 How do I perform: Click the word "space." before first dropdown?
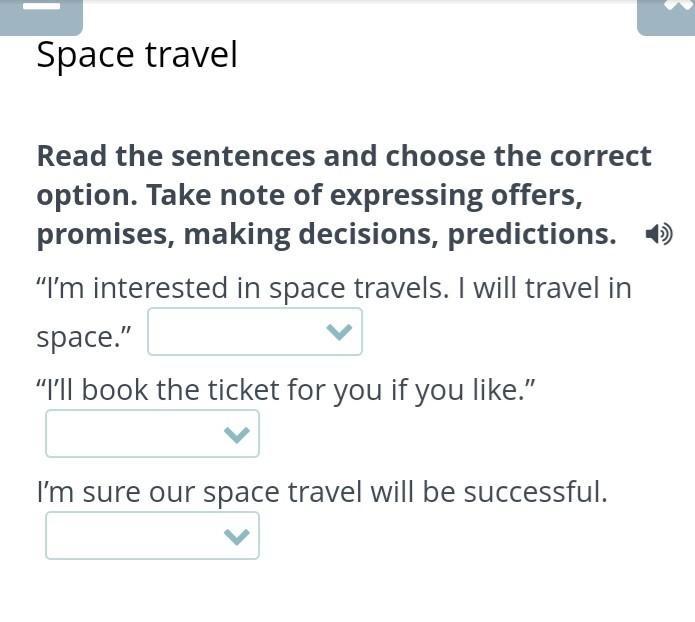coord(84,338)
